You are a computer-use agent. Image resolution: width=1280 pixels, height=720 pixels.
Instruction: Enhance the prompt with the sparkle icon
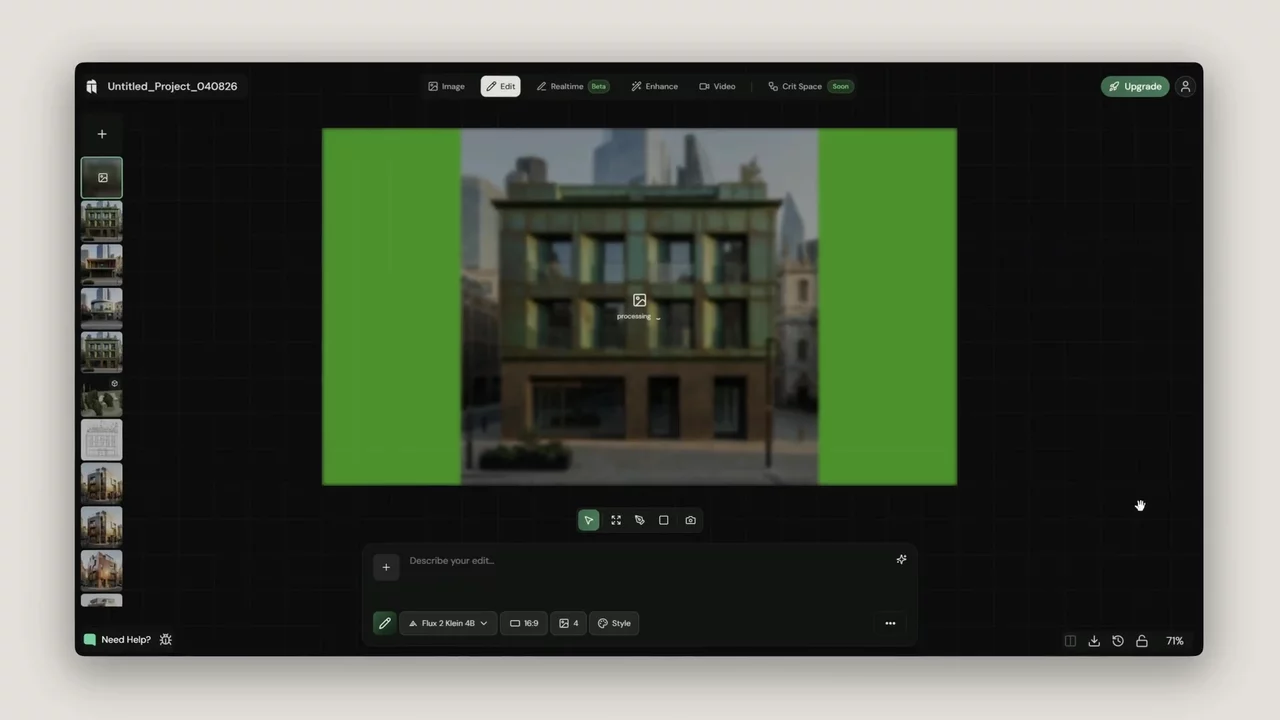[901, 560]
